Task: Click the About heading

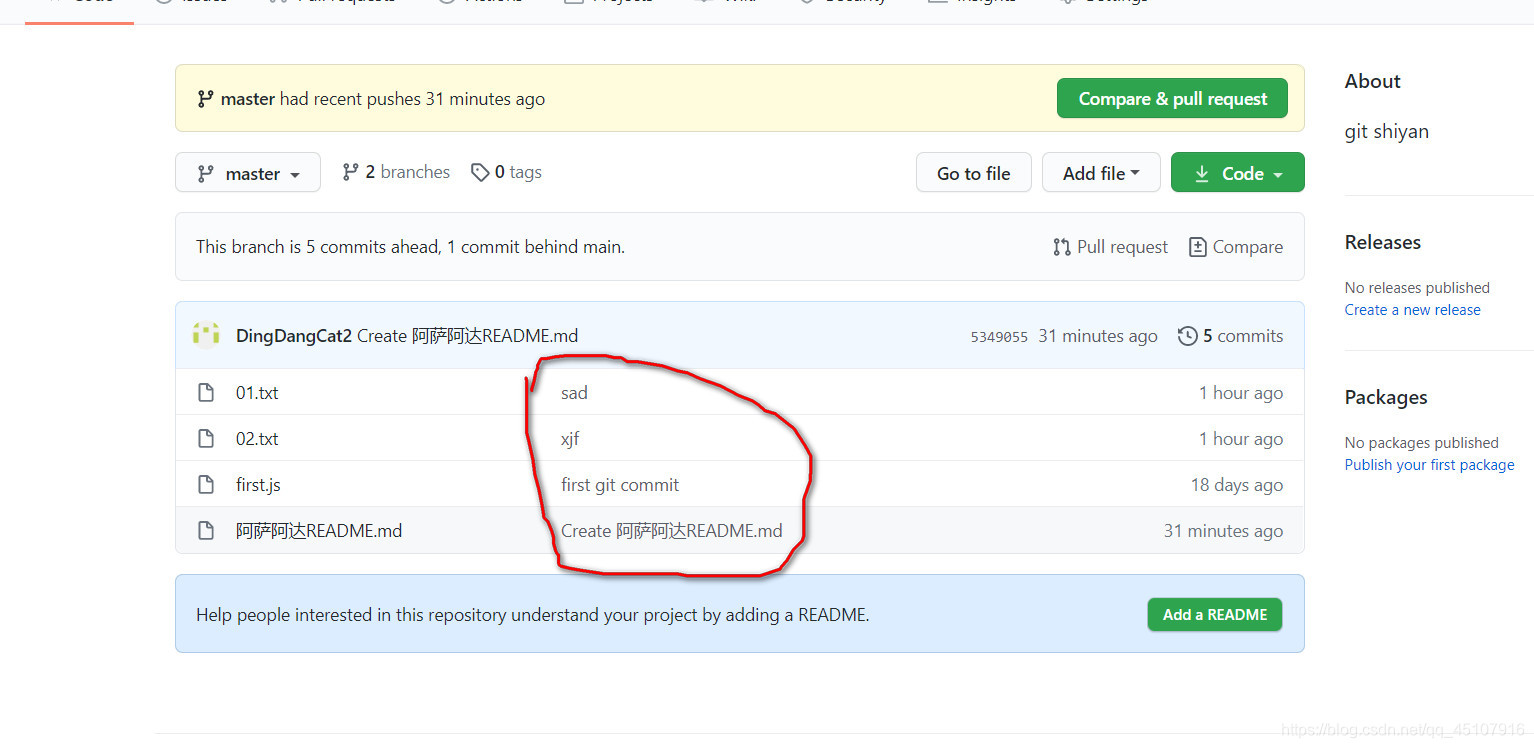Action: (1373, 81)
